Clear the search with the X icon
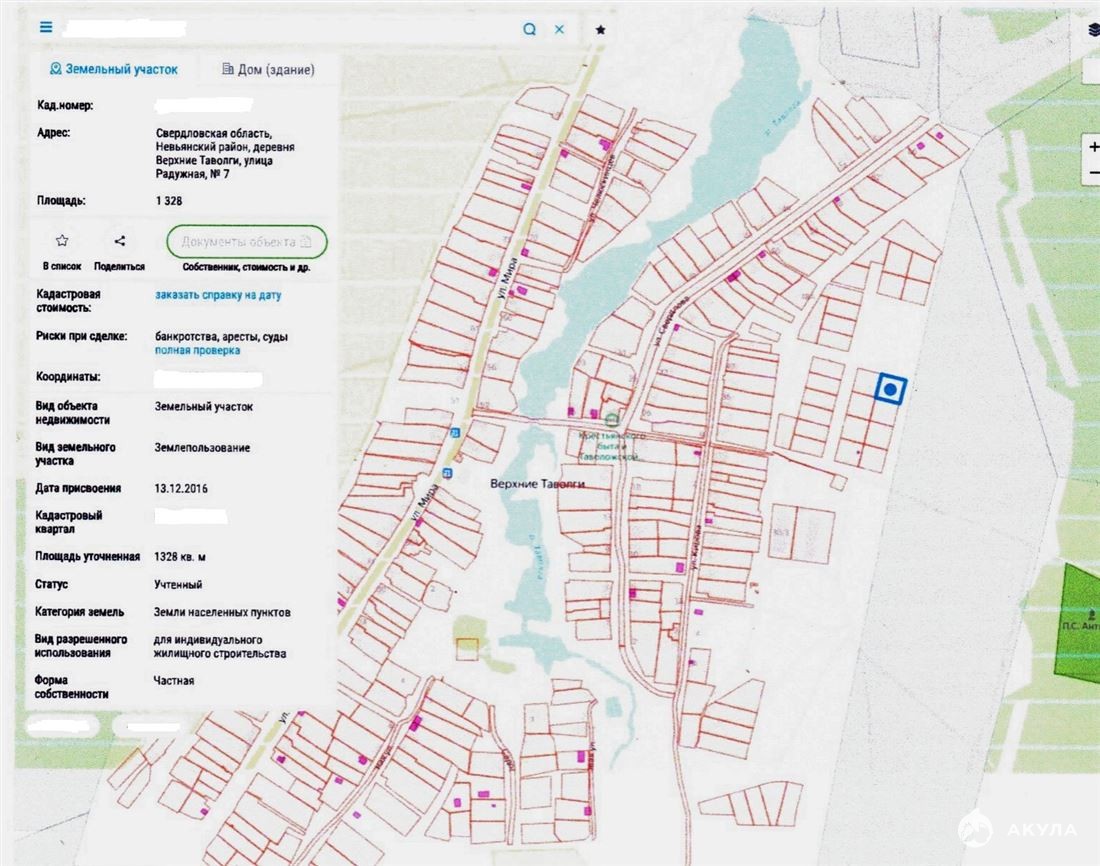Image resolution: width=1100 pixels, height=866 pixels. click(x=559, y=29)
